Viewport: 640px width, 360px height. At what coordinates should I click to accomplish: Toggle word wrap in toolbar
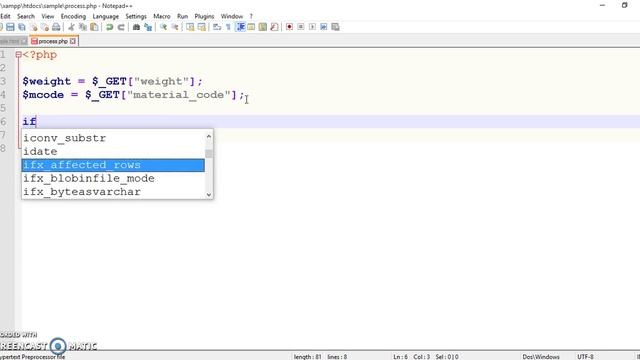coord(217,27)
